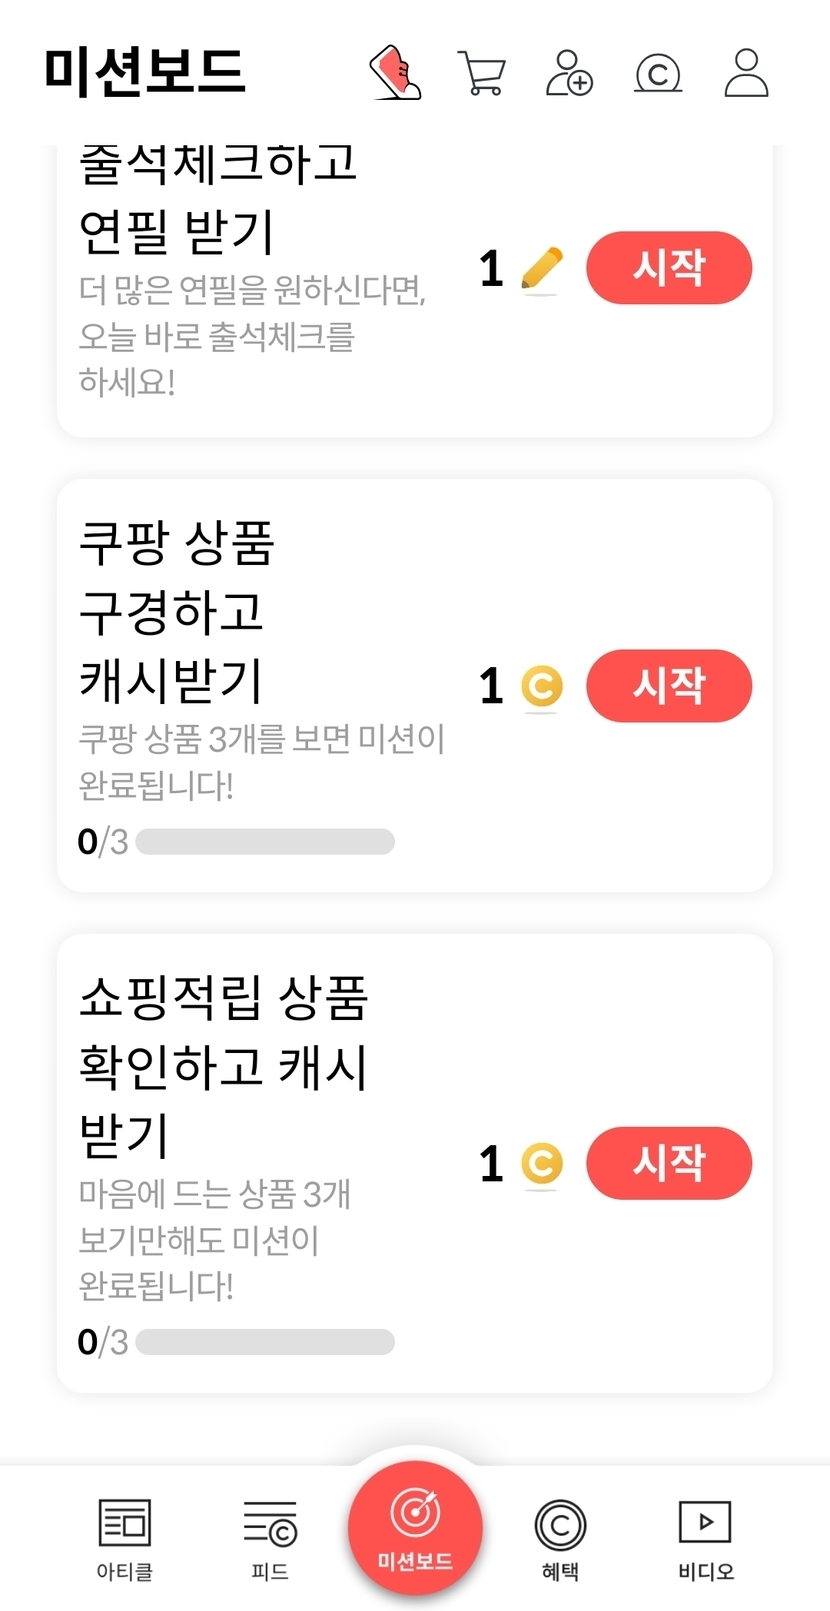This screenshot has width=830, height=1611.
Task: Start the 출석체크 pencil mission
Action: tap(668, 268)
